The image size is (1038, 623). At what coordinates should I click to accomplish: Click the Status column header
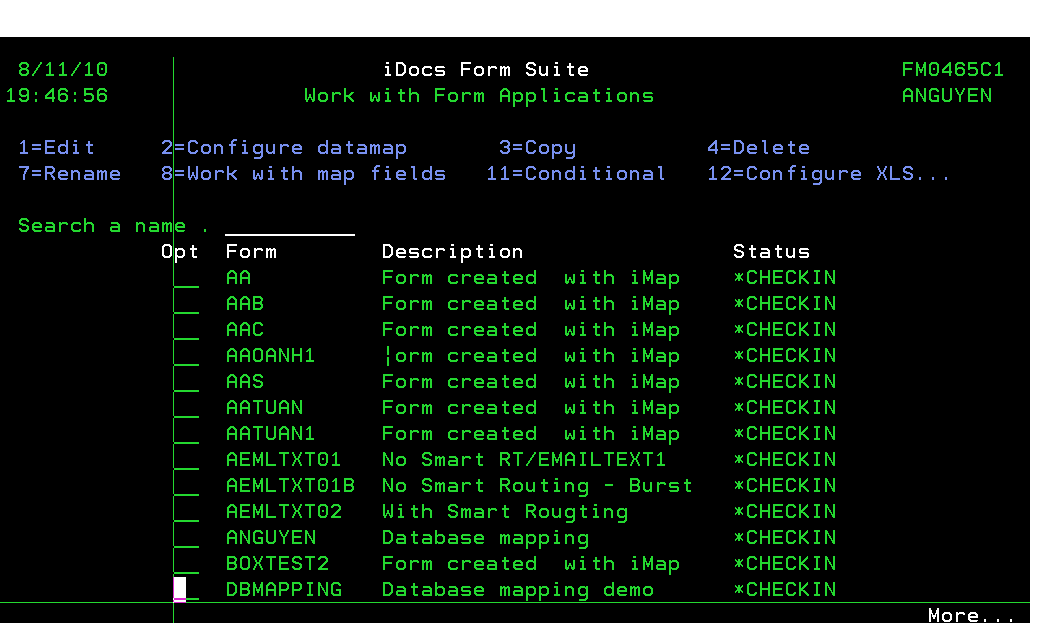click(x=771, y=252)
